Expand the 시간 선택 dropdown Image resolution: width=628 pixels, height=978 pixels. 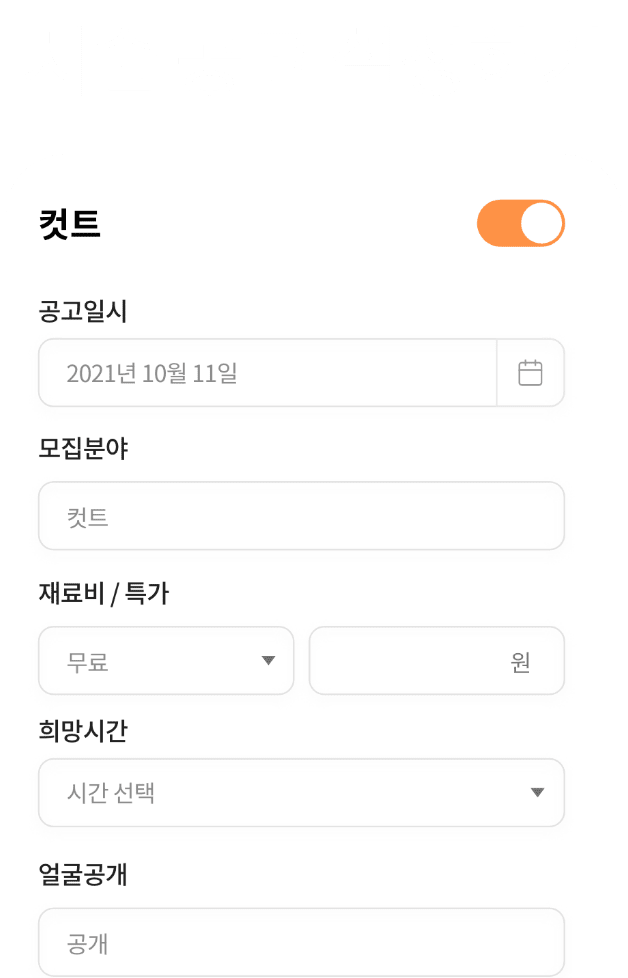point(301,793)
